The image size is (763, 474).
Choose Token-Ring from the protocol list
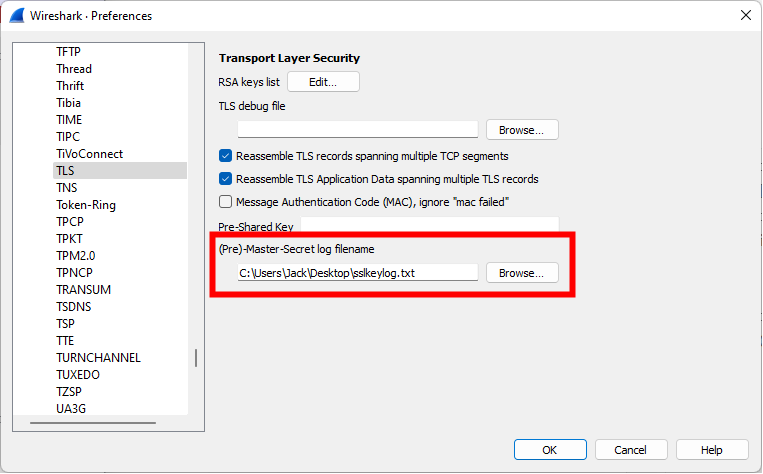click(86, 205)
